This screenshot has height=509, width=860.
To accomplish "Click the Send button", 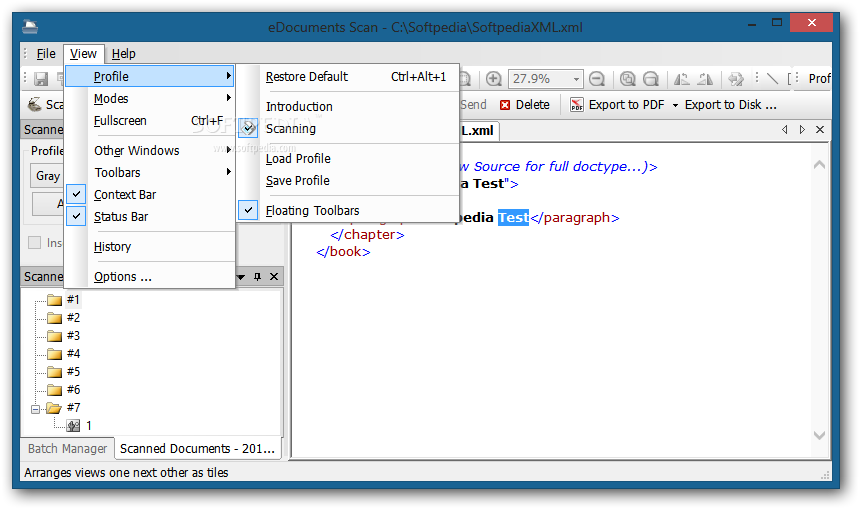I will click(x=473, y=105).
